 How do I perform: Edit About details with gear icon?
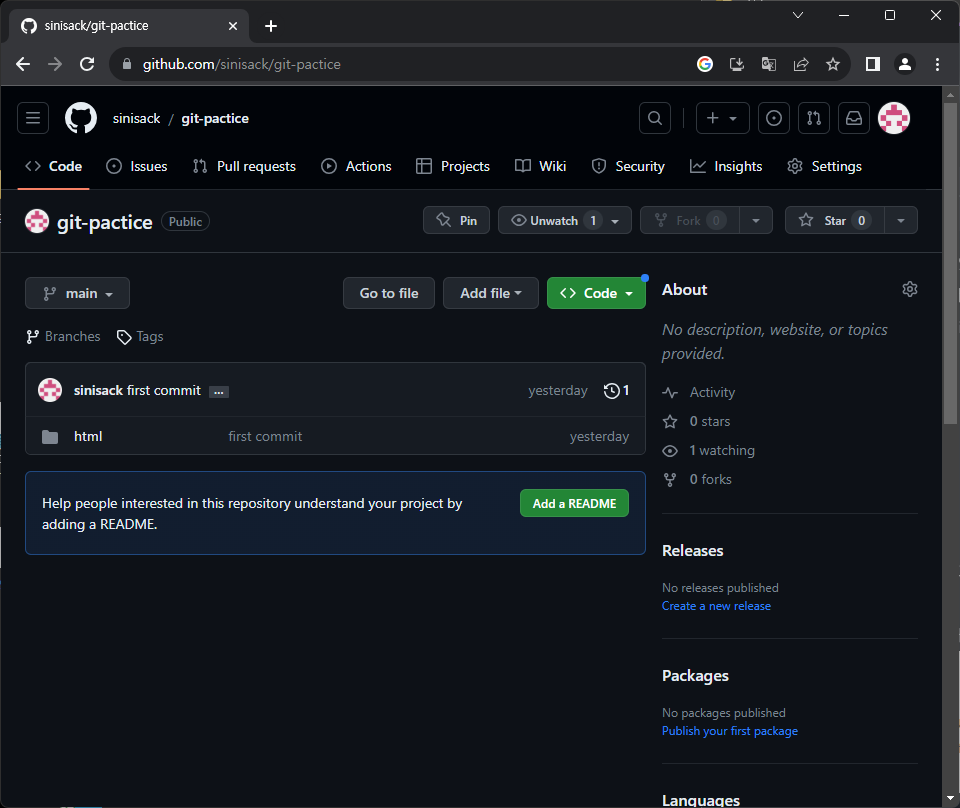pyautogui.click(x=910, y=289)
